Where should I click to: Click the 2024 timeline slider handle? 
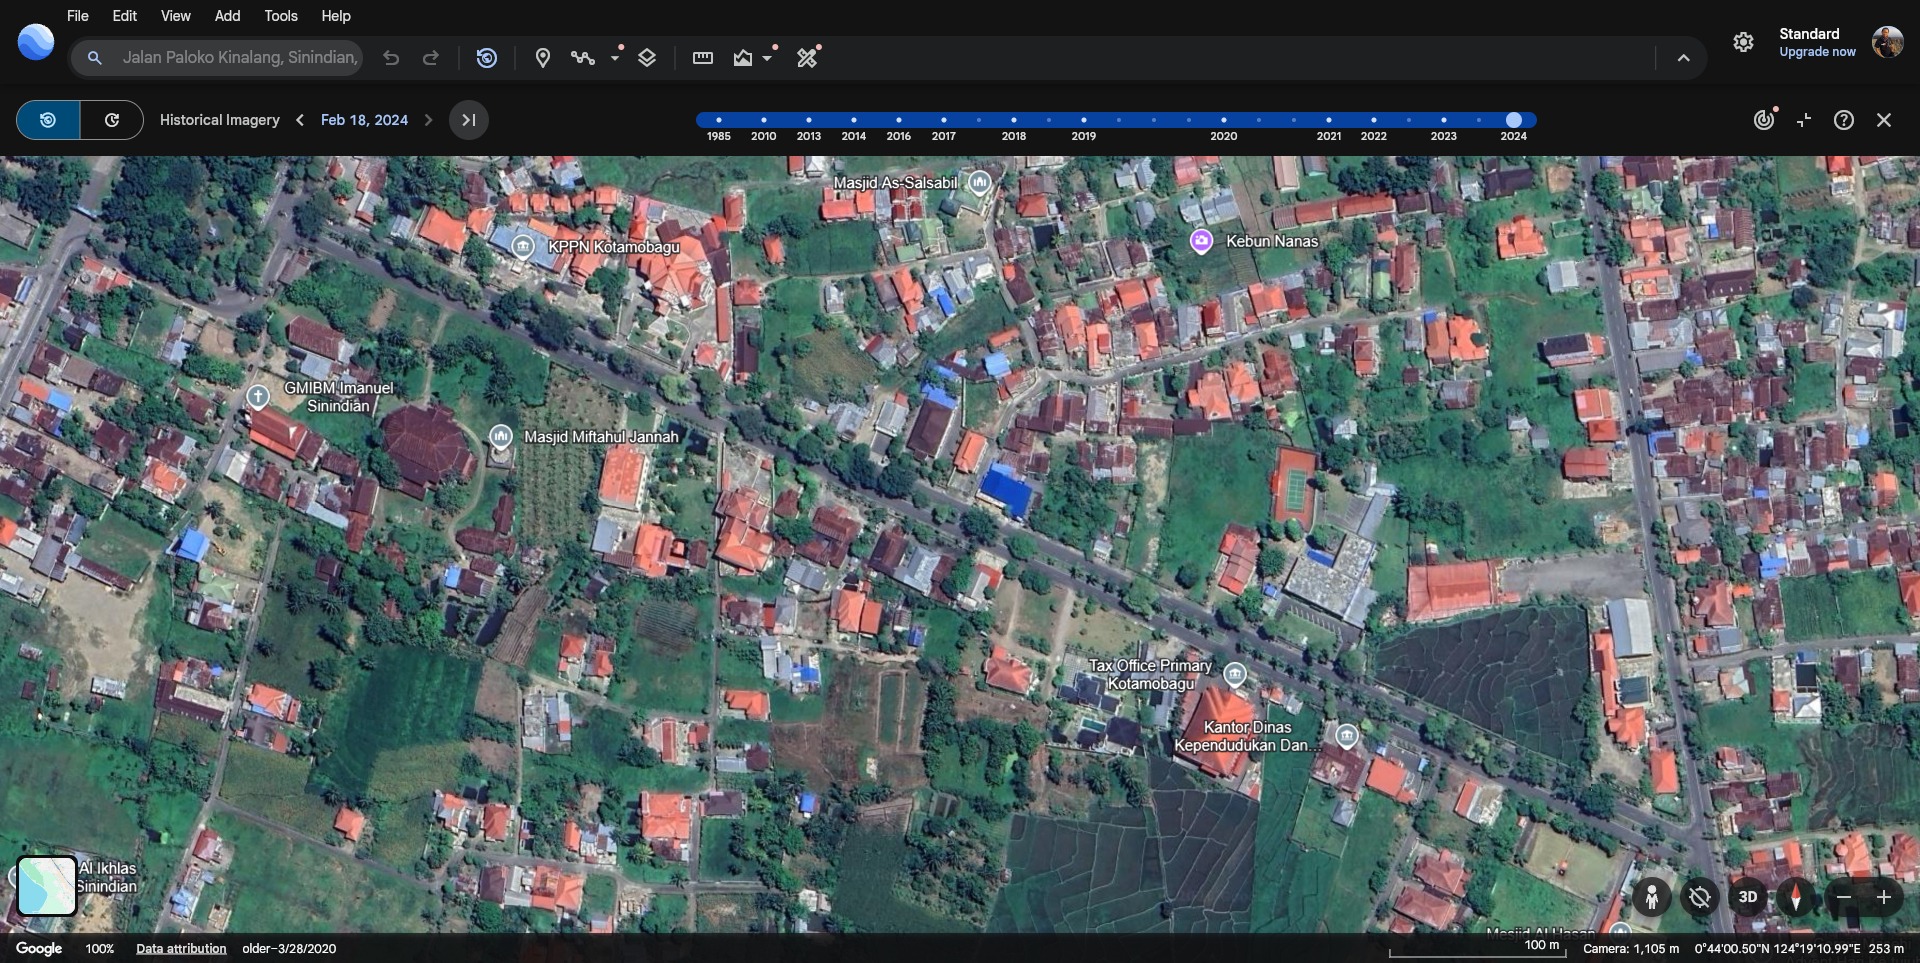(x=1514, y=120)
